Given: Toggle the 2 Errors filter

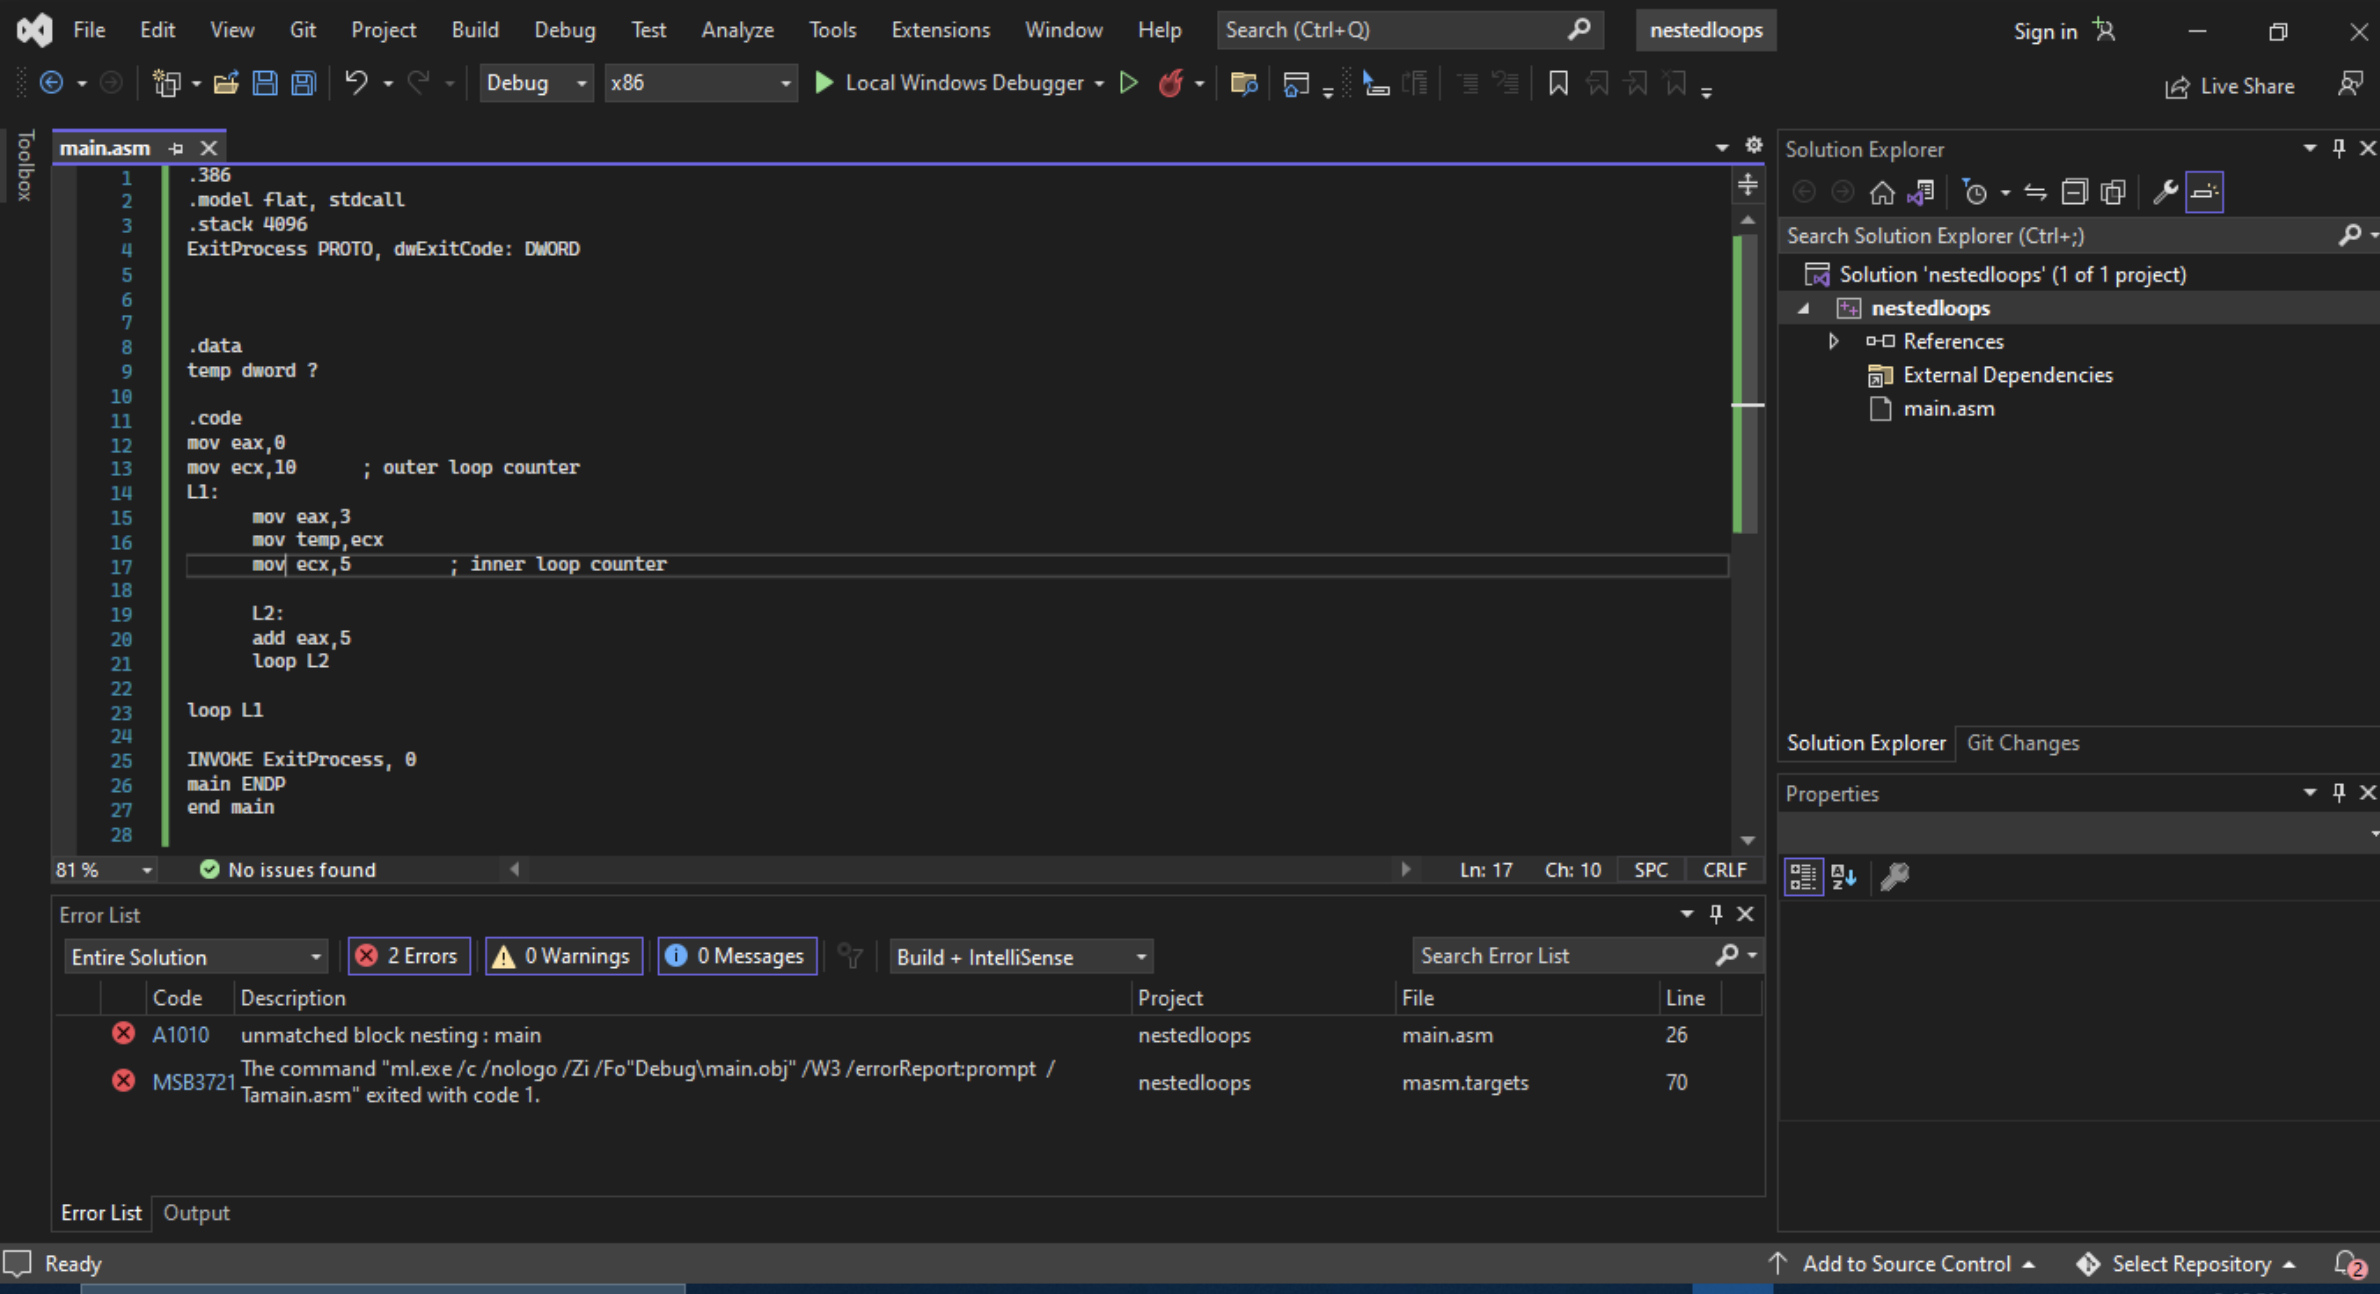Looking at the screenshot, I should click(x=408, y=956).
